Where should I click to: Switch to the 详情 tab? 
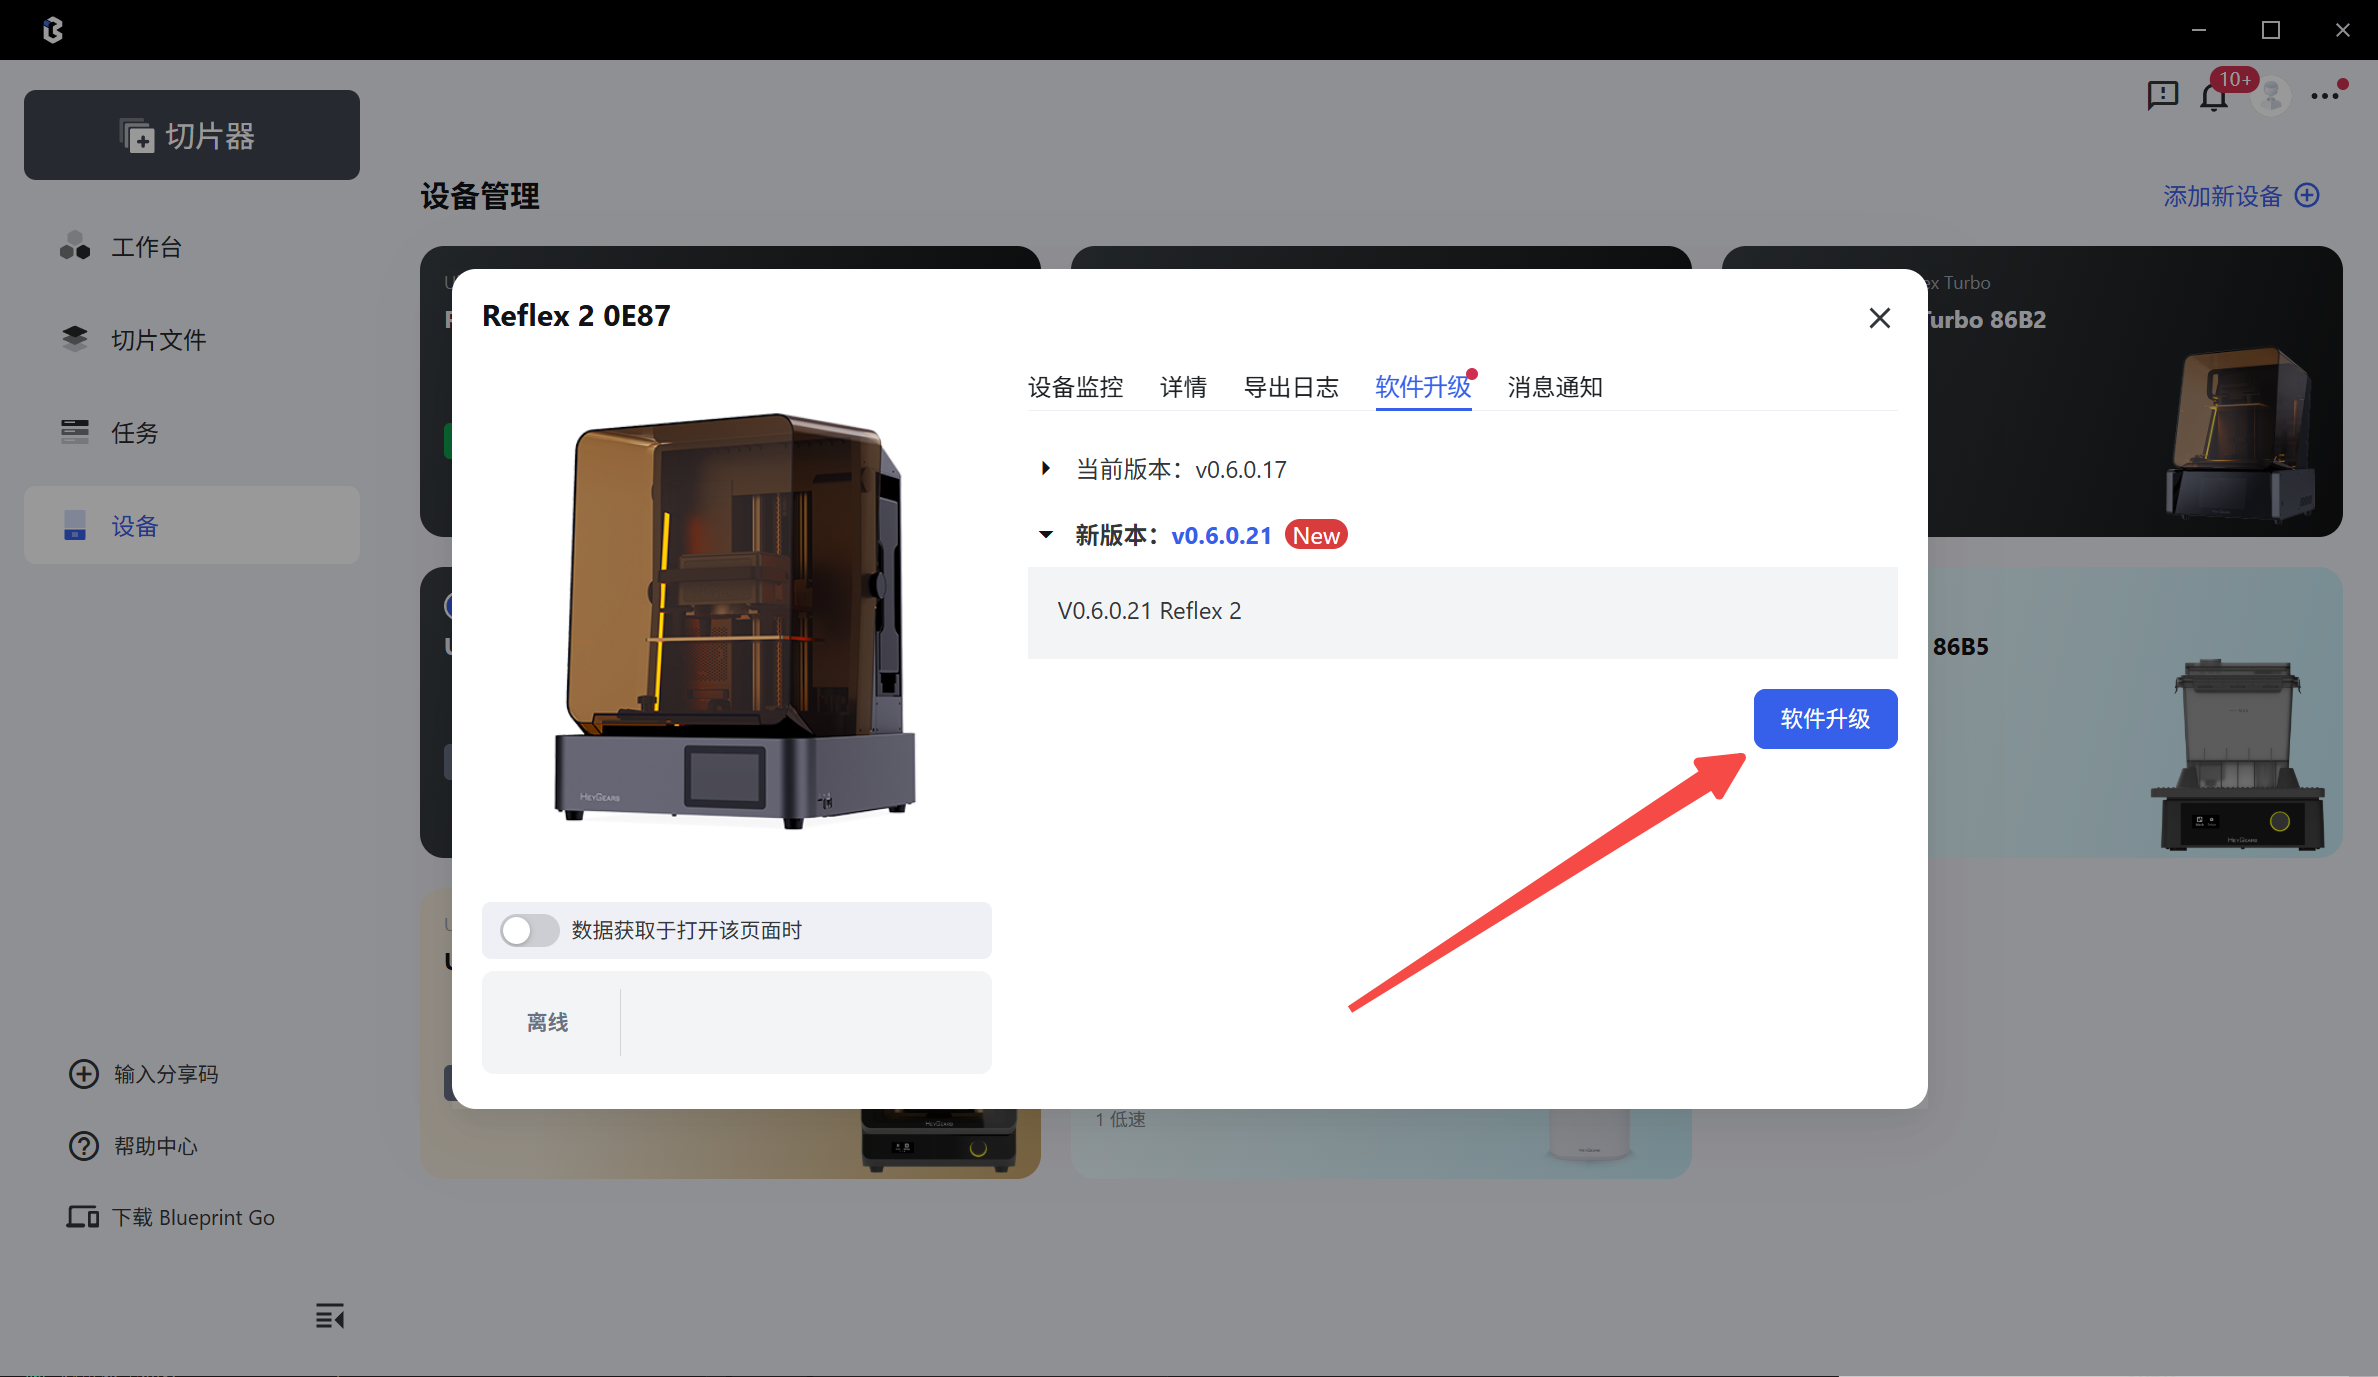click(1184, 387)
